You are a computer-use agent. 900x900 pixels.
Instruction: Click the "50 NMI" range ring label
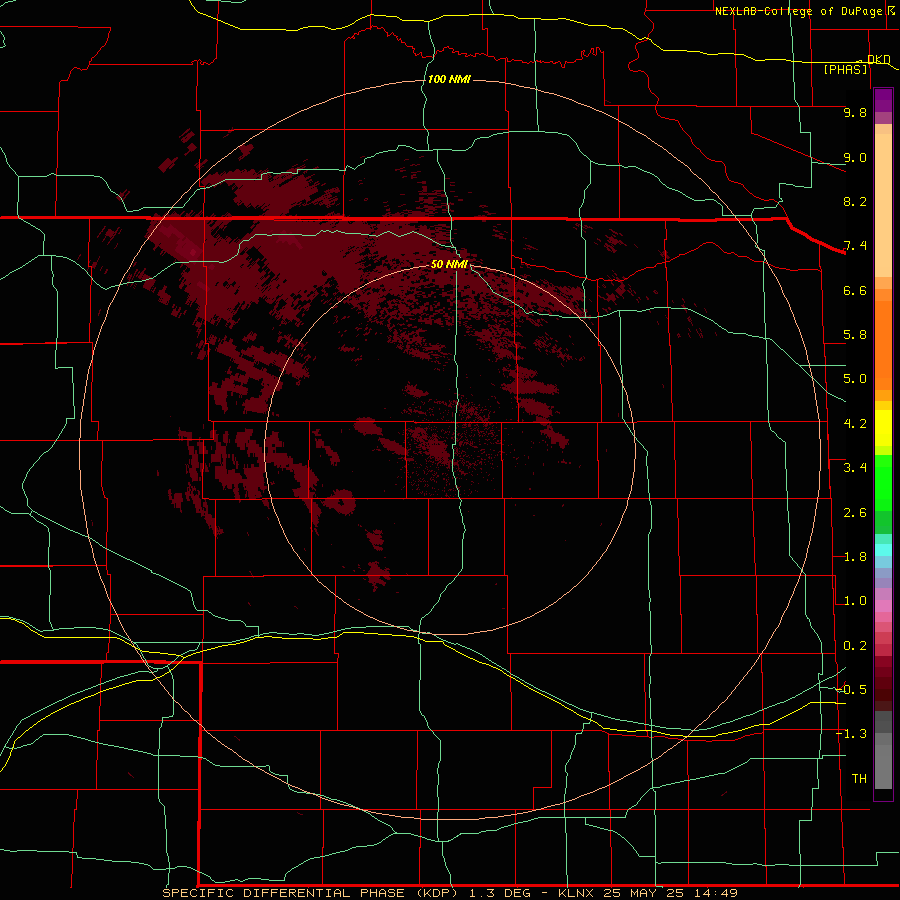point(449,264)
